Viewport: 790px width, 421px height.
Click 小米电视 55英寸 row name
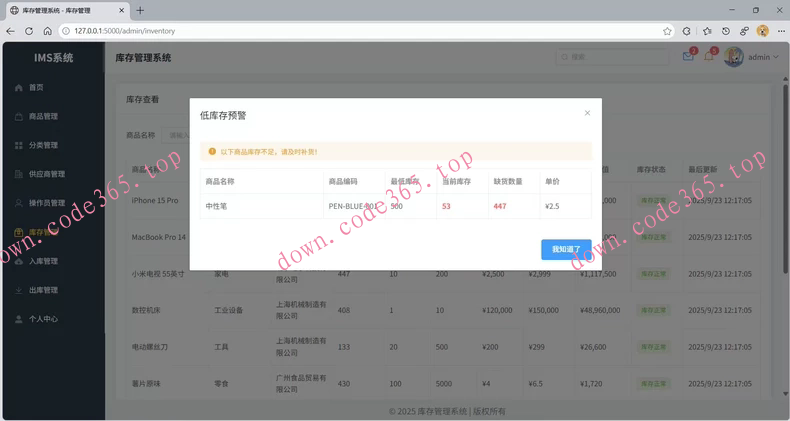[158, 274]
